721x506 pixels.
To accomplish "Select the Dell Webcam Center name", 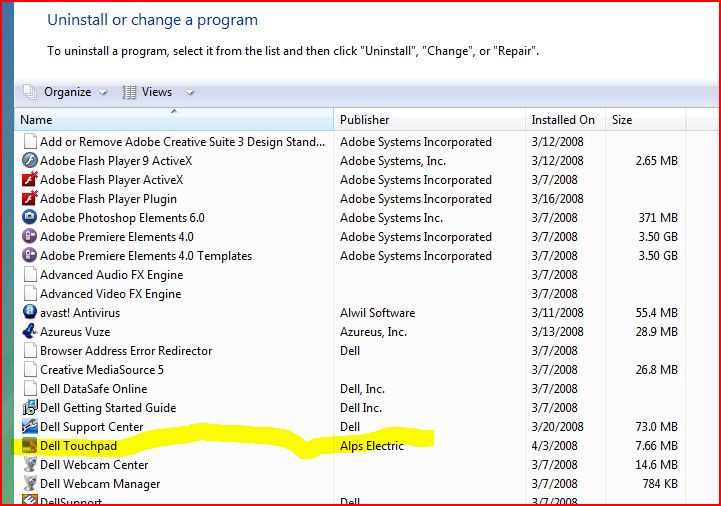I will (94, 465).
